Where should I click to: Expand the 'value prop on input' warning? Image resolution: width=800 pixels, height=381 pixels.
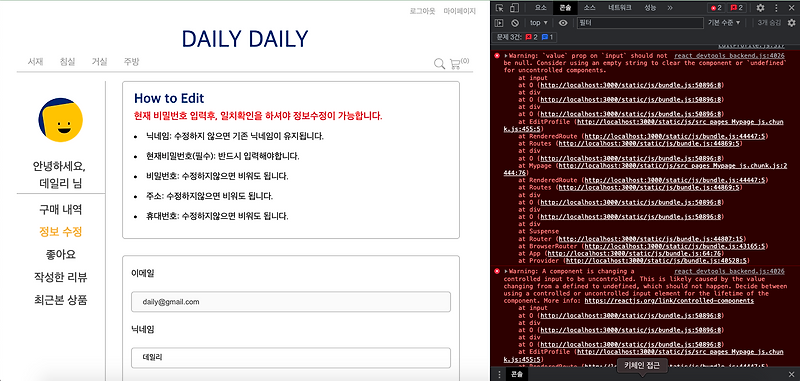click(506, 56)
